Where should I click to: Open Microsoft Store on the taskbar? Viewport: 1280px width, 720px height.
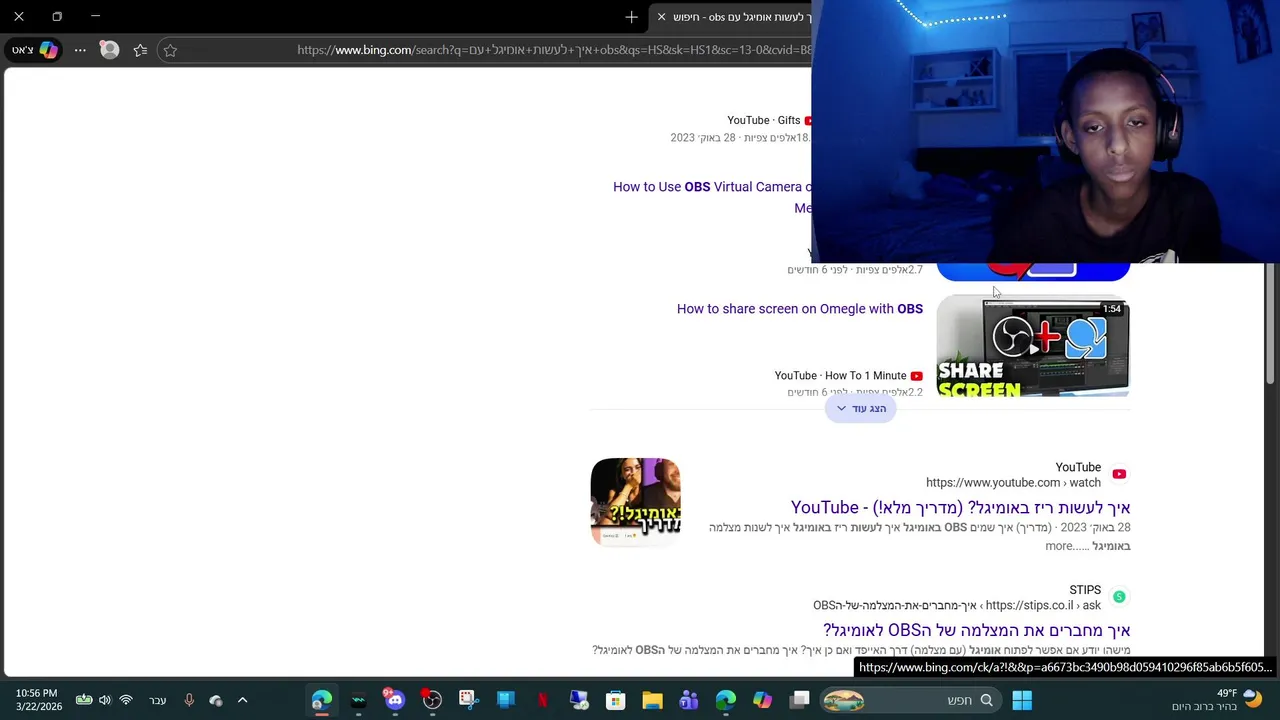615,700
